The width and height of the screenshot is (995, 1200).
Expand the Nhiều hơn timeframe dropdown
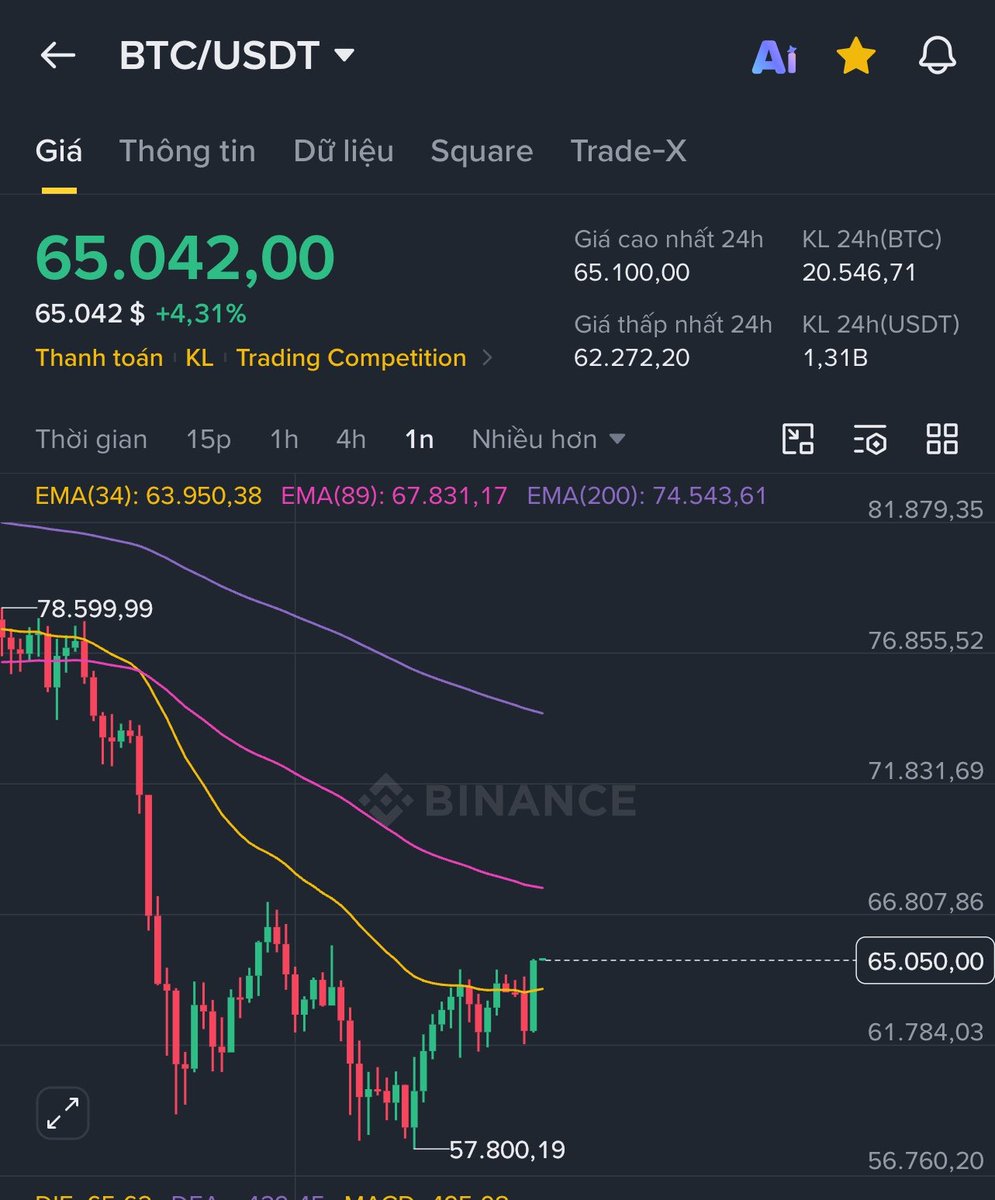coord(548,439)
